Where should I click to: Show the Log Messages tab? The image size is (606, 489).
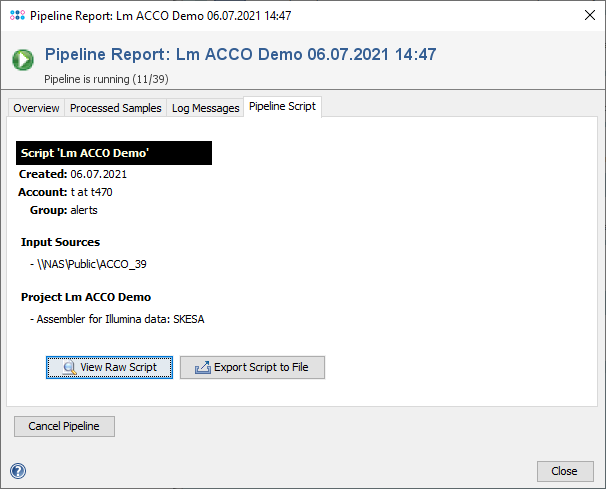point(205,108)
